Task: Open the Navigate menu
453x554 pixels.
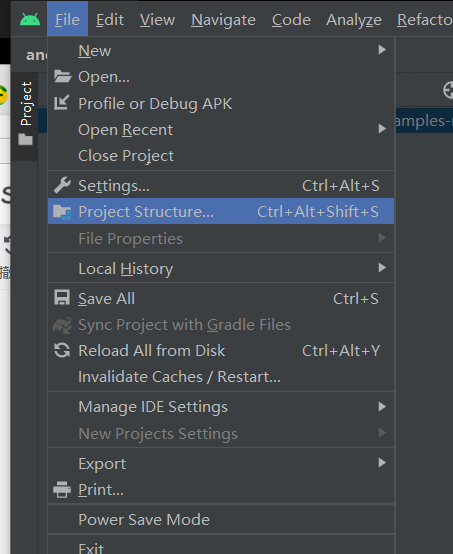Action: click(223, 20)
